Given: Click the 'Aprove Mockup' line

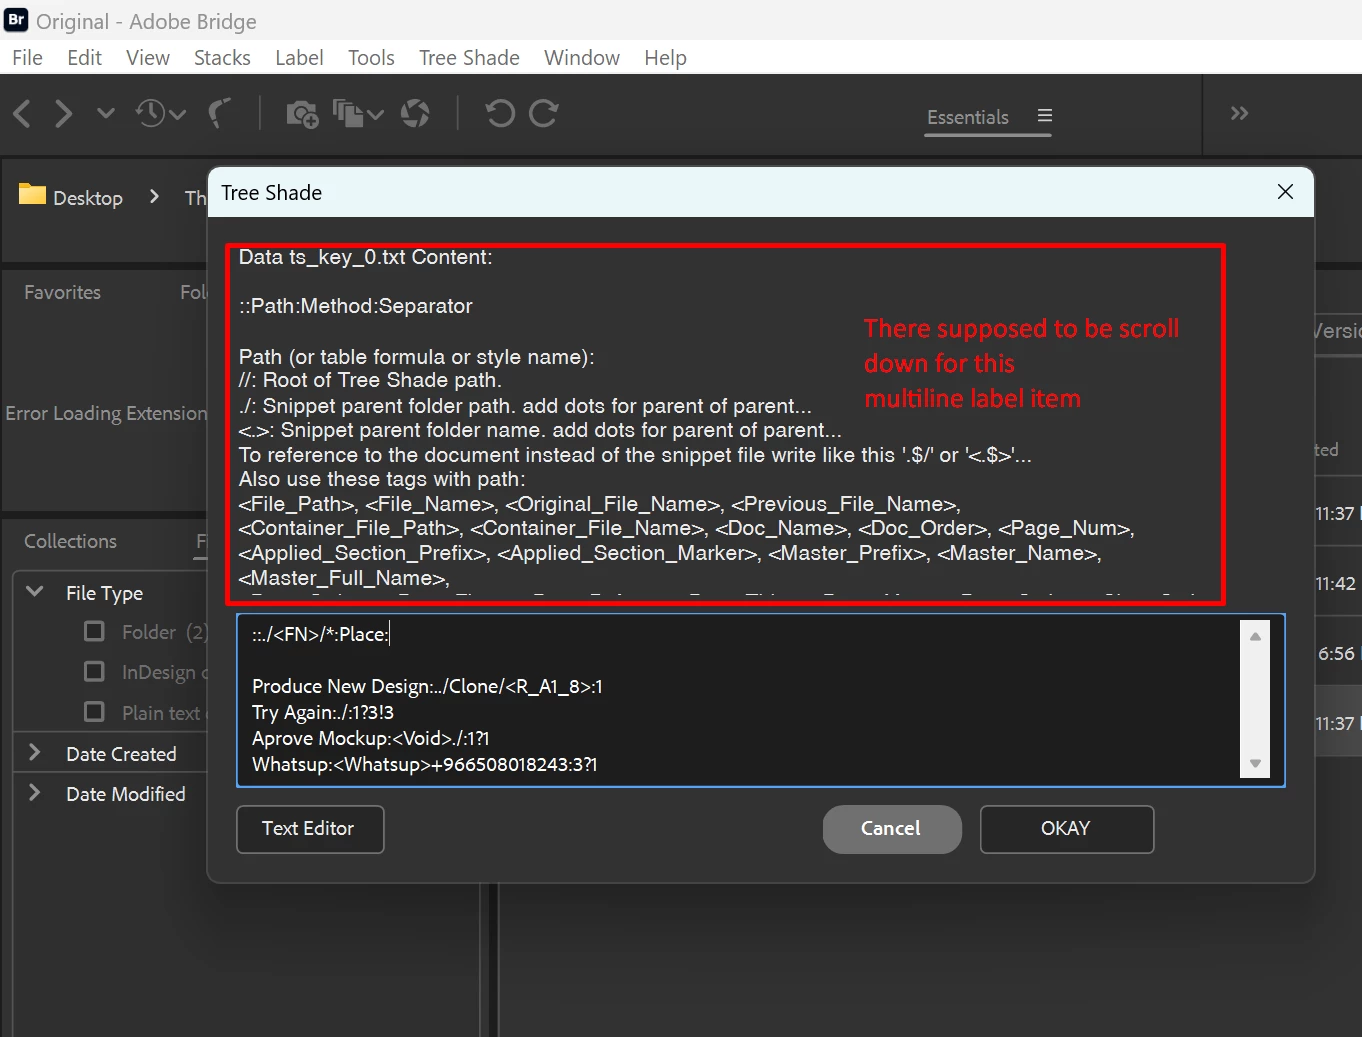Looking at the screenshot, I should coord(370,739).
